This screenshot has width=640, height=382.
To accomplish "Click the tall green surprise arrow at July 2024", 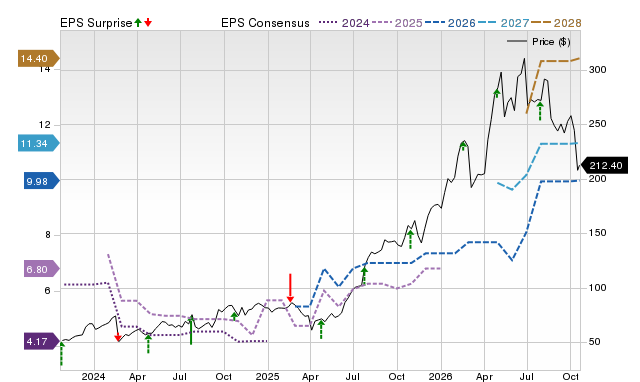I will (191, 330).
